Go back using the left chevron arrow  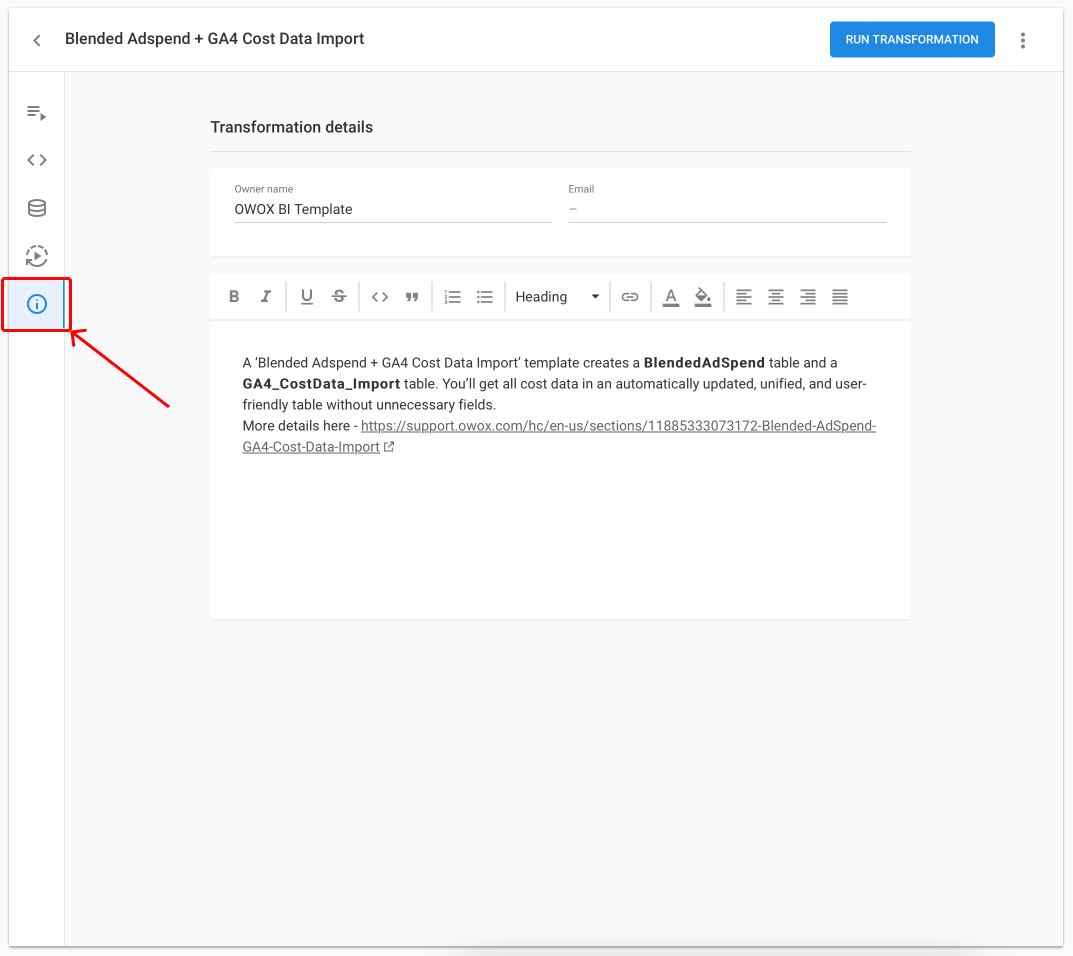37,40
